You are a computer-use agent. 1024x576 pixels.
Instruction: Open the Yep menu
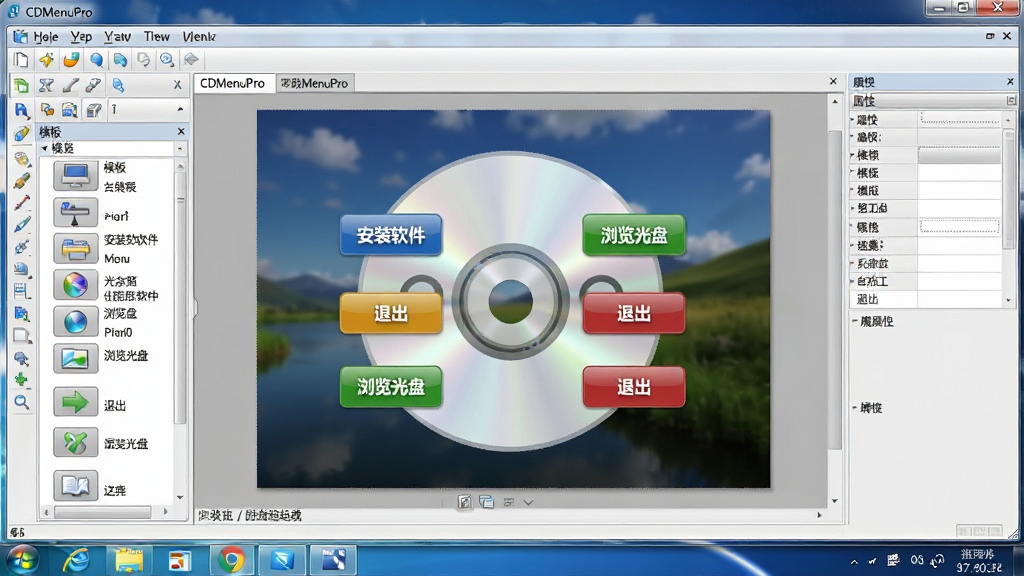(x=81, y=37)
